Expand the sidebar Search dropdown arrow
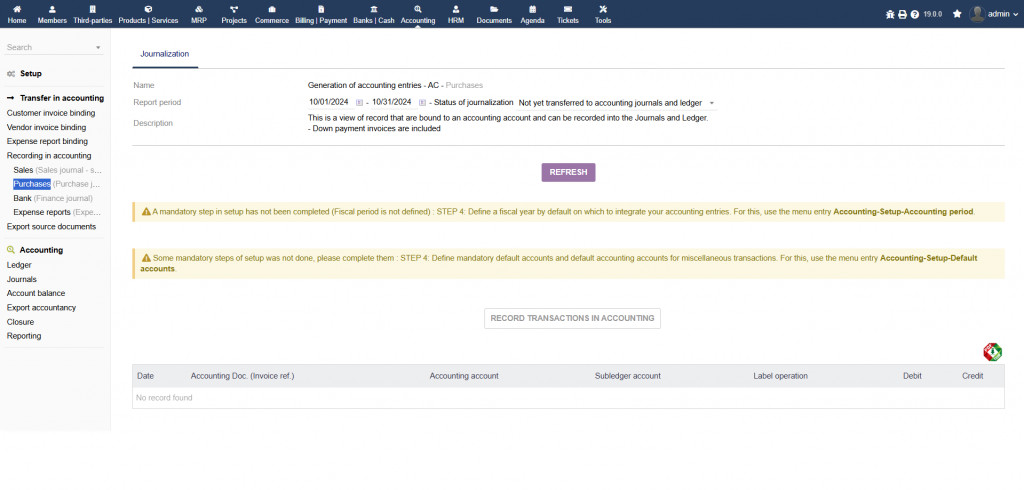 pos(98,48)
